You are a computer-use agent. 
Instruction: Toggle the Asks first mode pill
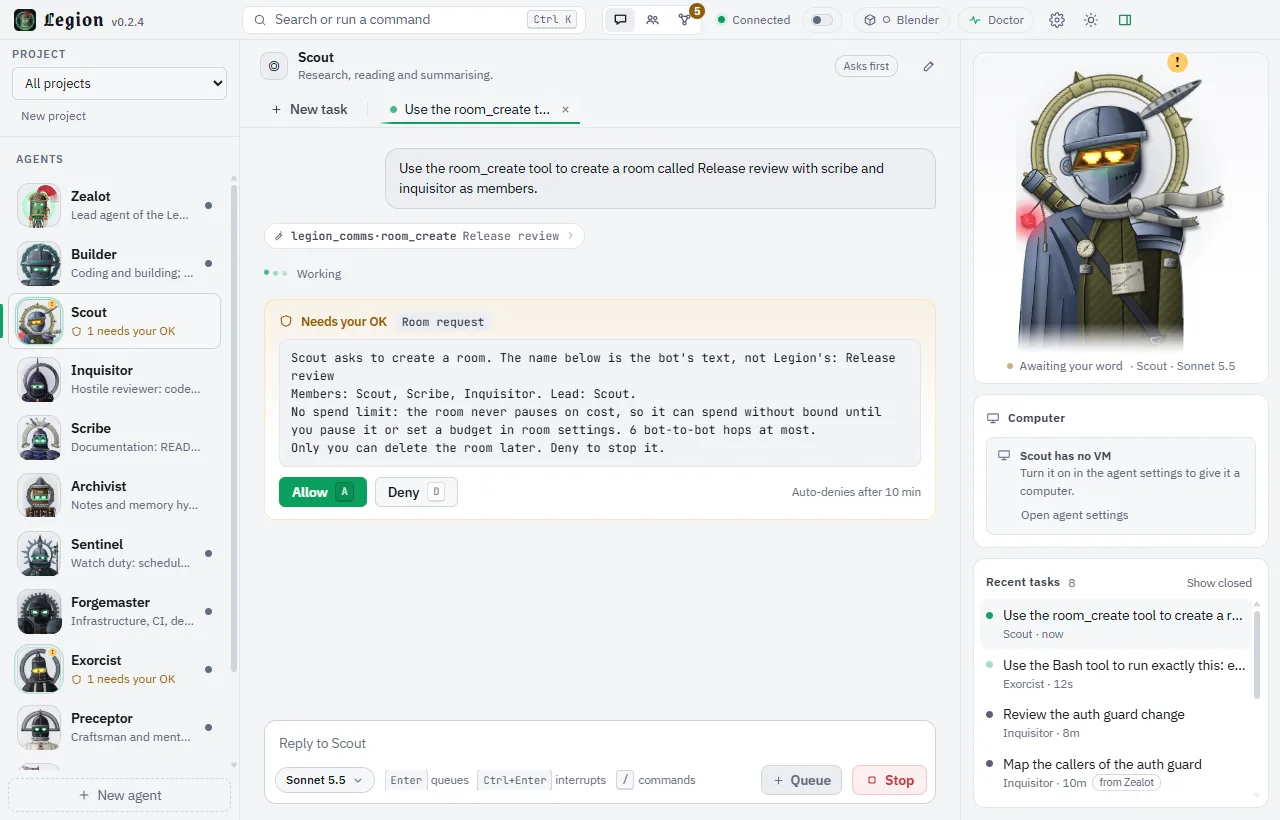click(866, 67)
